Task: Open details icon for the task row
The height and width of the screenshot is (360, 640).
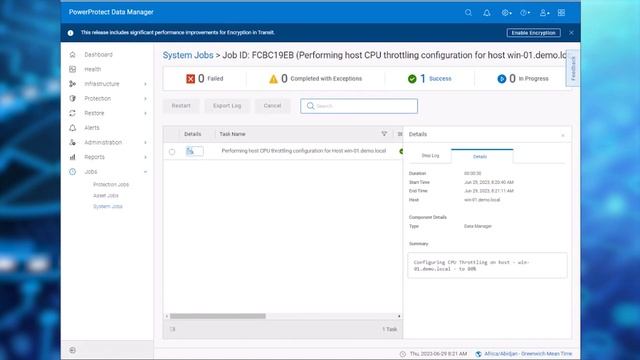Action: coord(190,151)
